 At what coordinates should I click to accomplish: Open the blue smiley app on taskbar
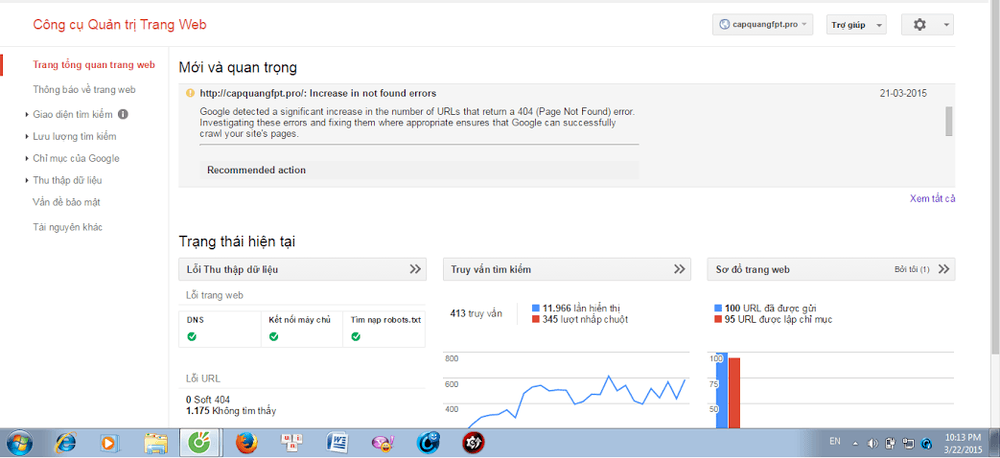(x=428, y=442)
